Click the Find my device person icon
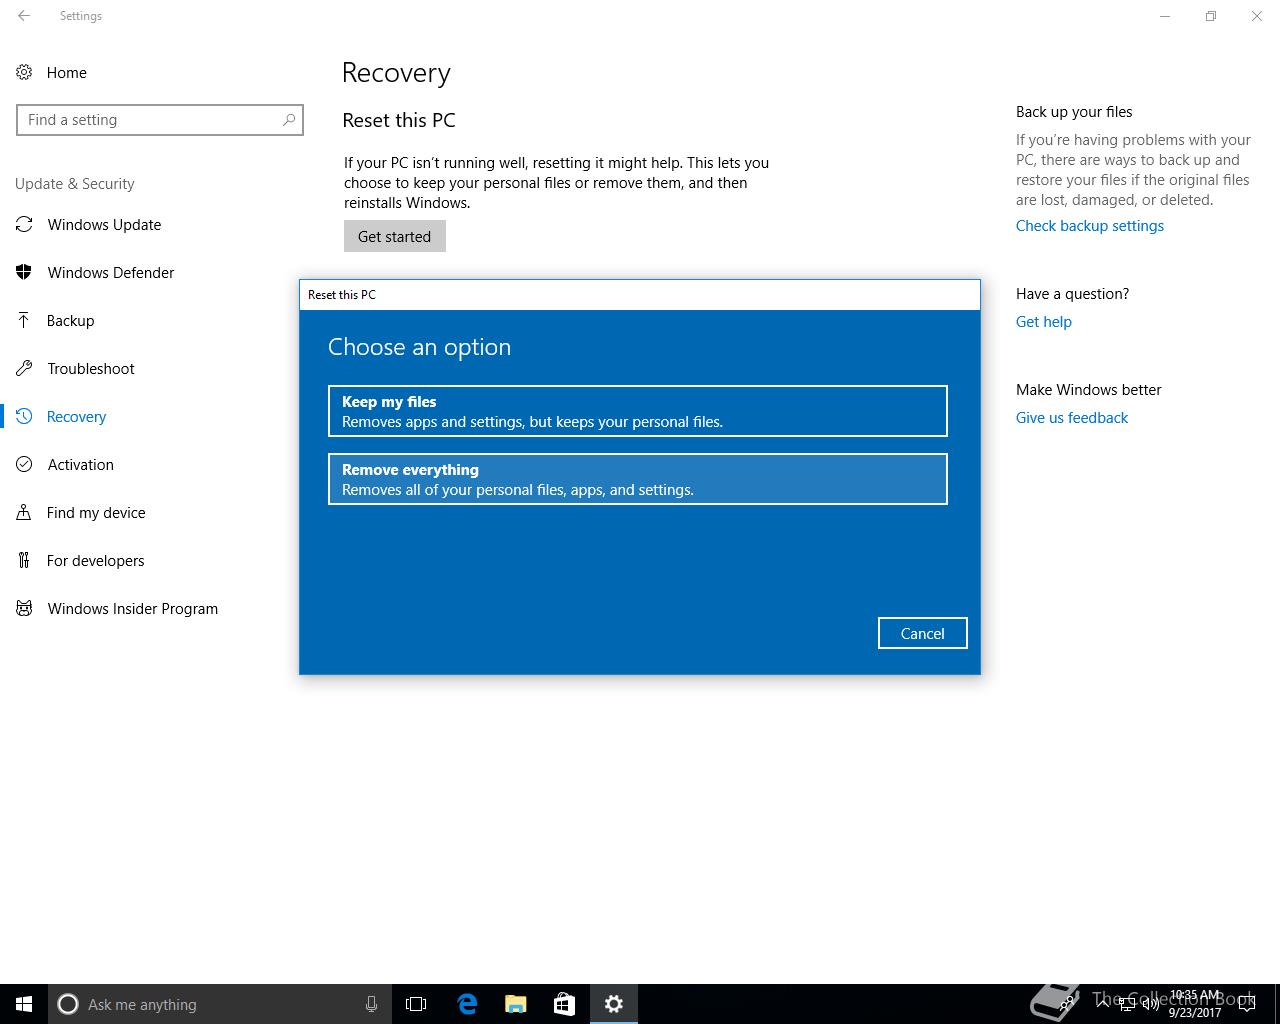Screen dimensions: 1280x1024 click(24, 512)
